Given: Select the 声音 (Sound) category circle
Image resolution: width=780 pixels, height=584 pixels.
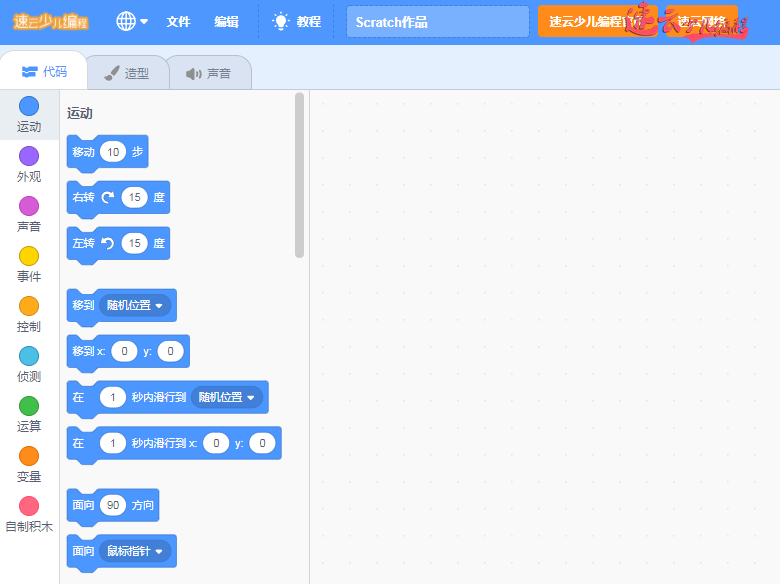Looking at the screenshot, I should [x=29, y=206].
